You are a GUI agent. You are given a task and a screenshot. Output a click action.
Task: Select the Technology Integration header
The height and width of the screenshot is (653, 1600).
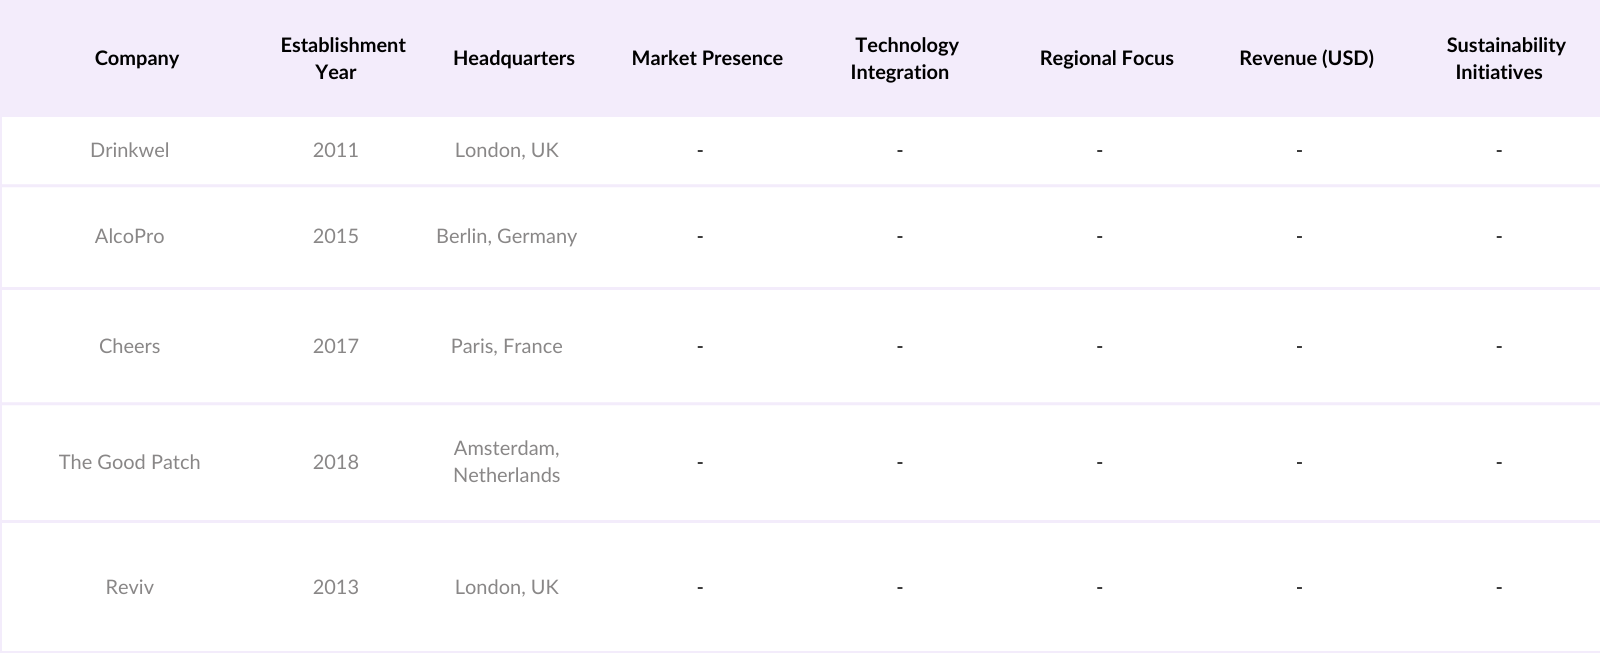pos(905,58)
